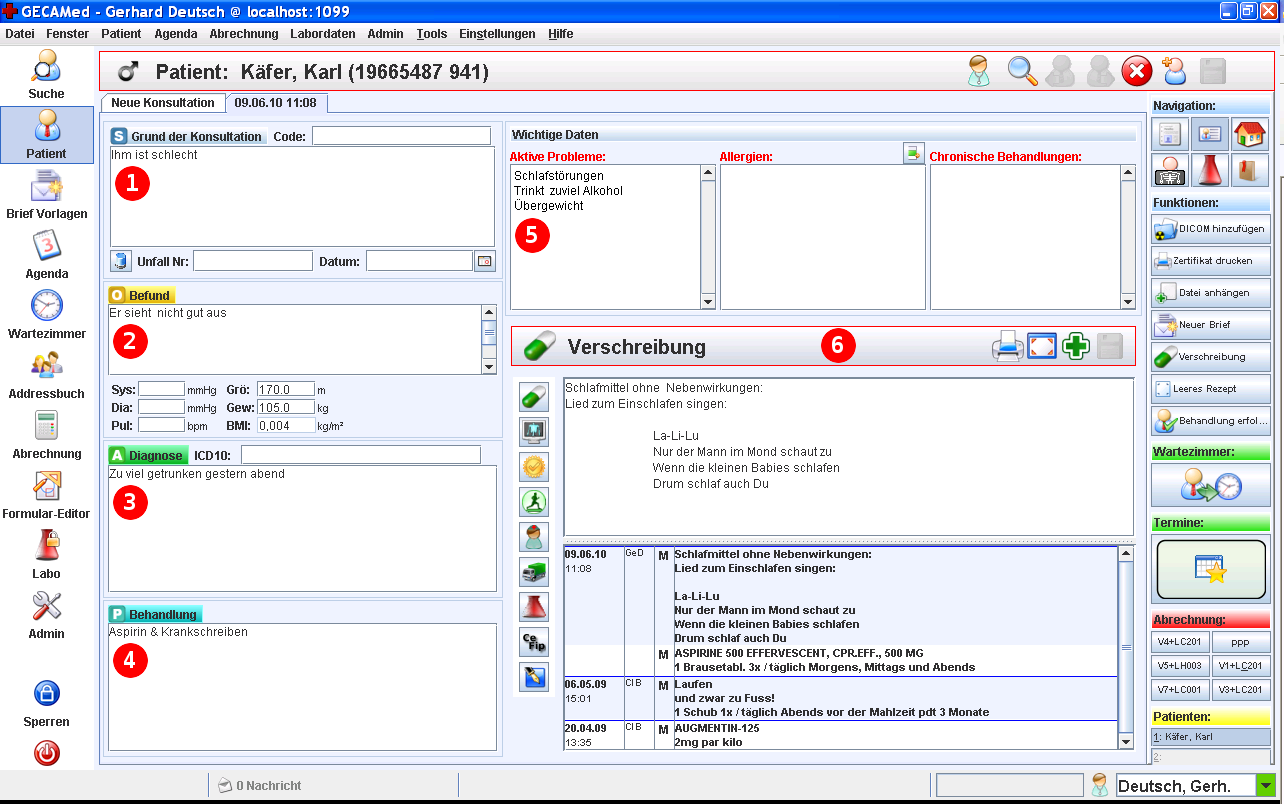Viewport: 1284px width, 804px height.
Task: Click the Zertifikat drucken button
Action: (1211, 261)
